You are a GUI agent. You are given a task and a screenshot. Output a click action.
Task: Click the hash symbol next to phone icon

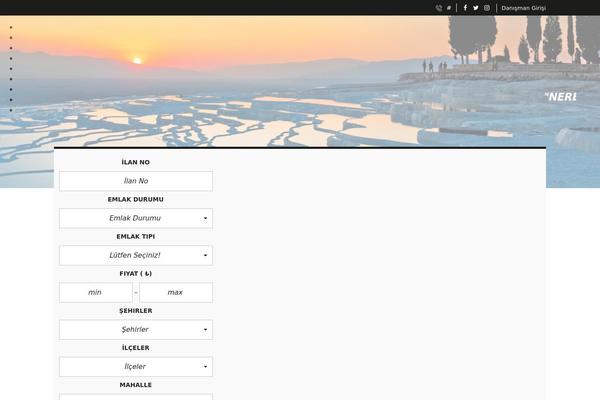coord(449,8)
